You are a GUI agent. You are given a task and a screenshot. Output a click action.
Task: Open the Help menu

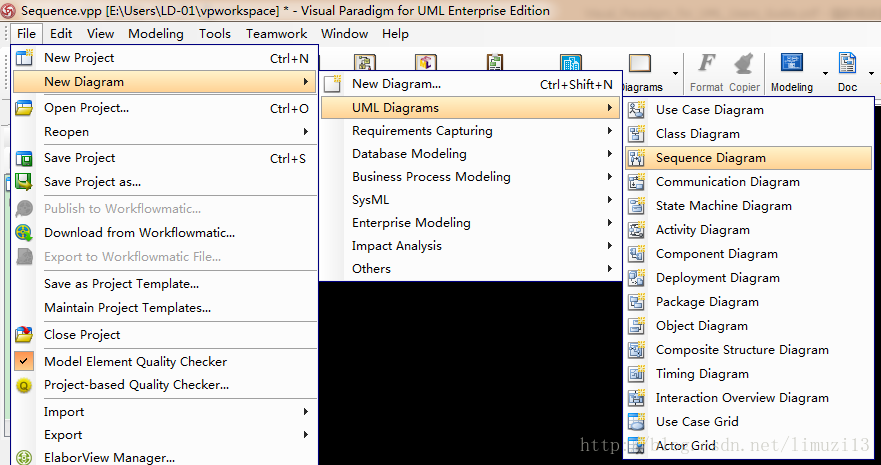(396, 34)
